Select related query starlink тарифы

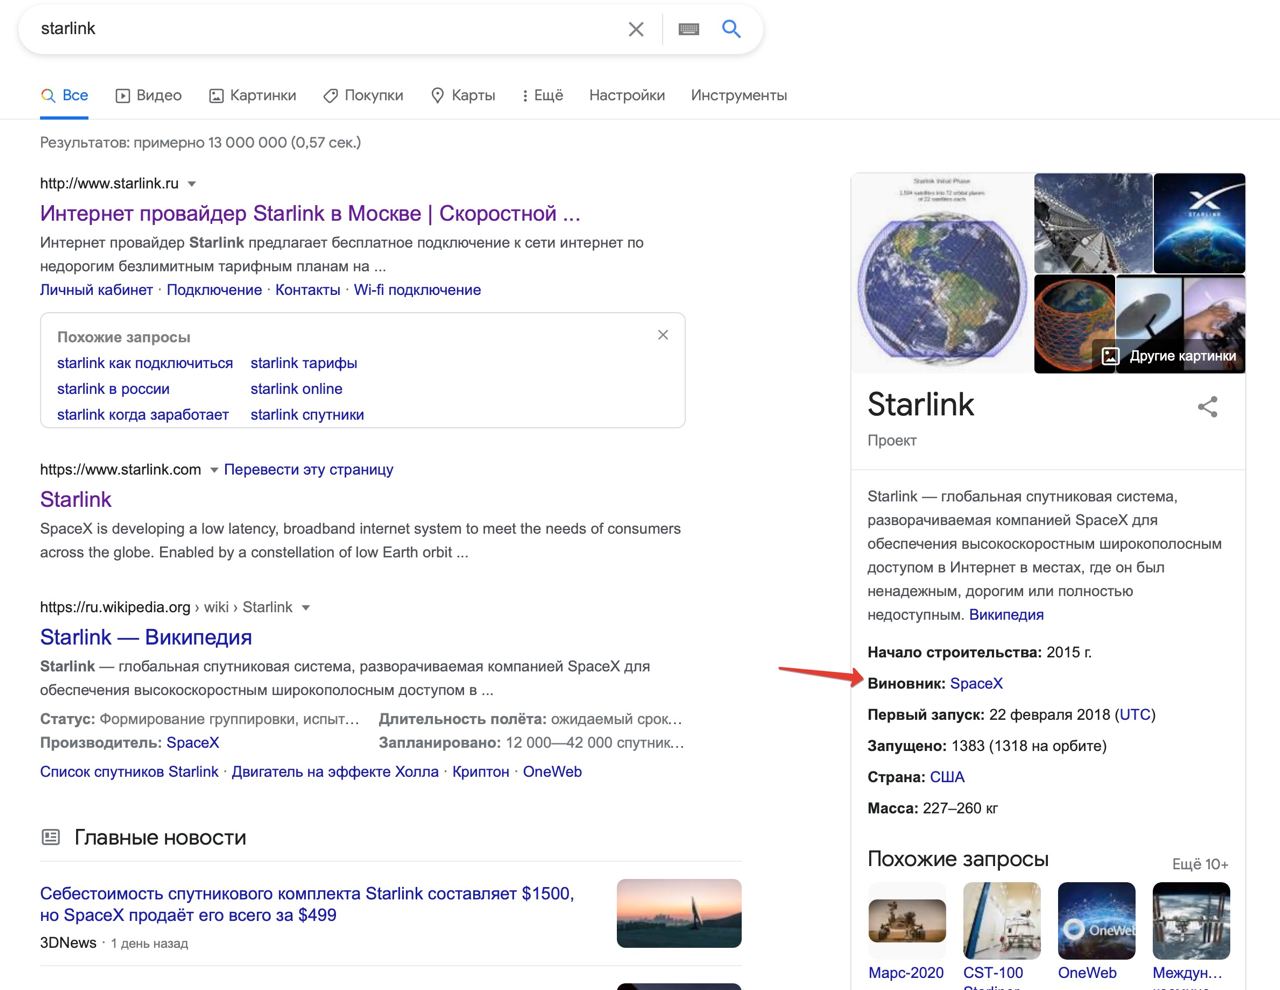304,363
